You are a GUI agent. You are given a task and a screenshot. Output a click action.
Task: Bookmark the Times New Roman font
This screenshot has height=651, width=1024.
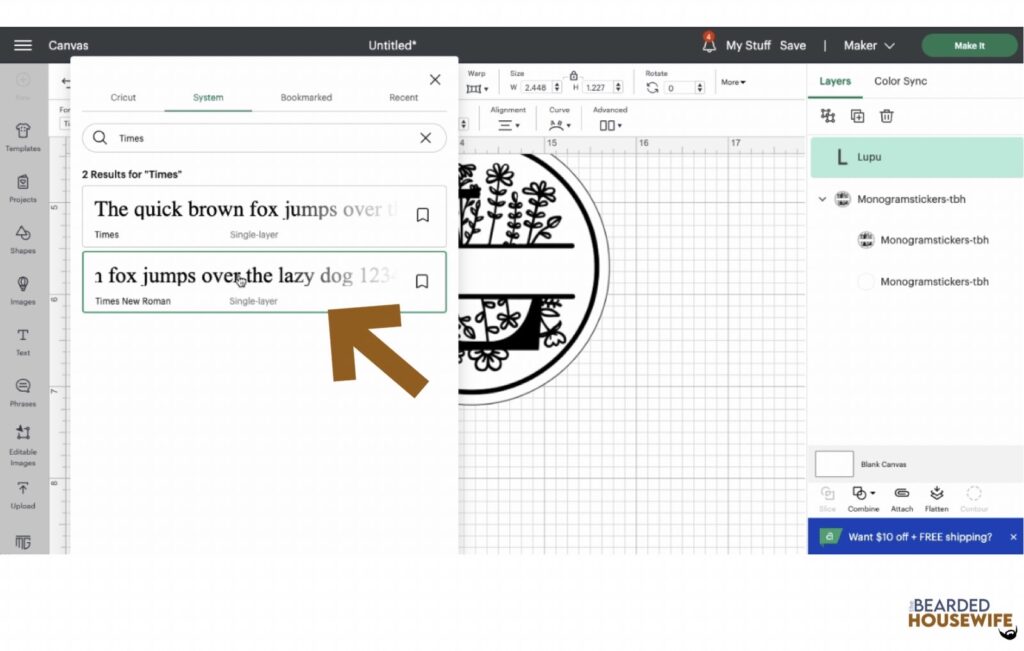coord(422,281)
